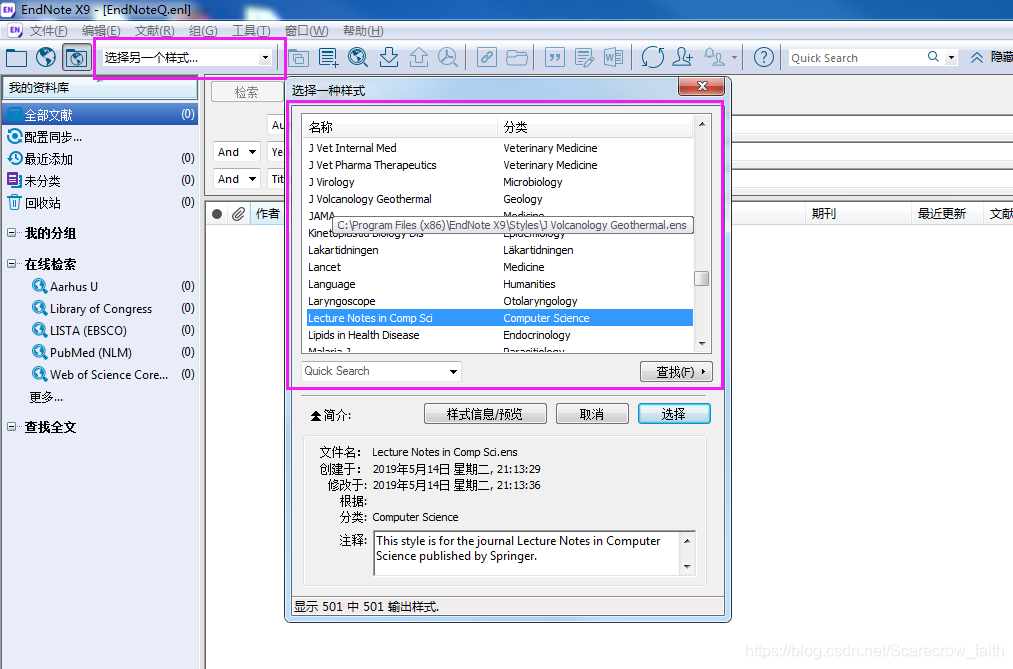Collapse the 查找全文 group
This screenshot has width=1013, height=669.
point(12,426)
